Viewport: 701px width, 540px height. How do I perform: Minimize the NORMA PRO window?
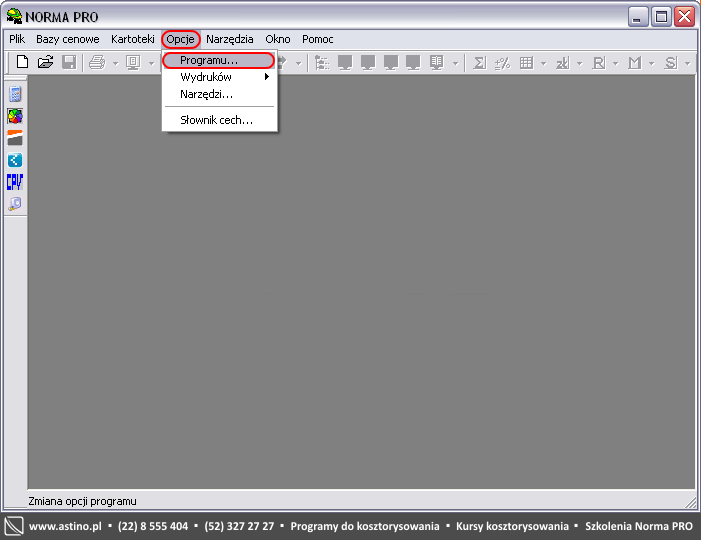(x=638, y=17)
